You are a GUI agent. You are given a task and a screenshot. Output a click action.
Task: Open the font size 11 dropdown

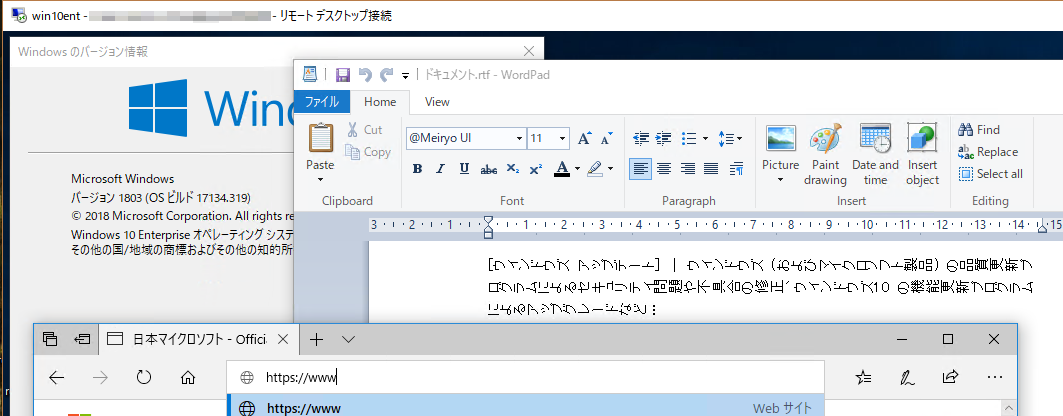click(563, 138)
